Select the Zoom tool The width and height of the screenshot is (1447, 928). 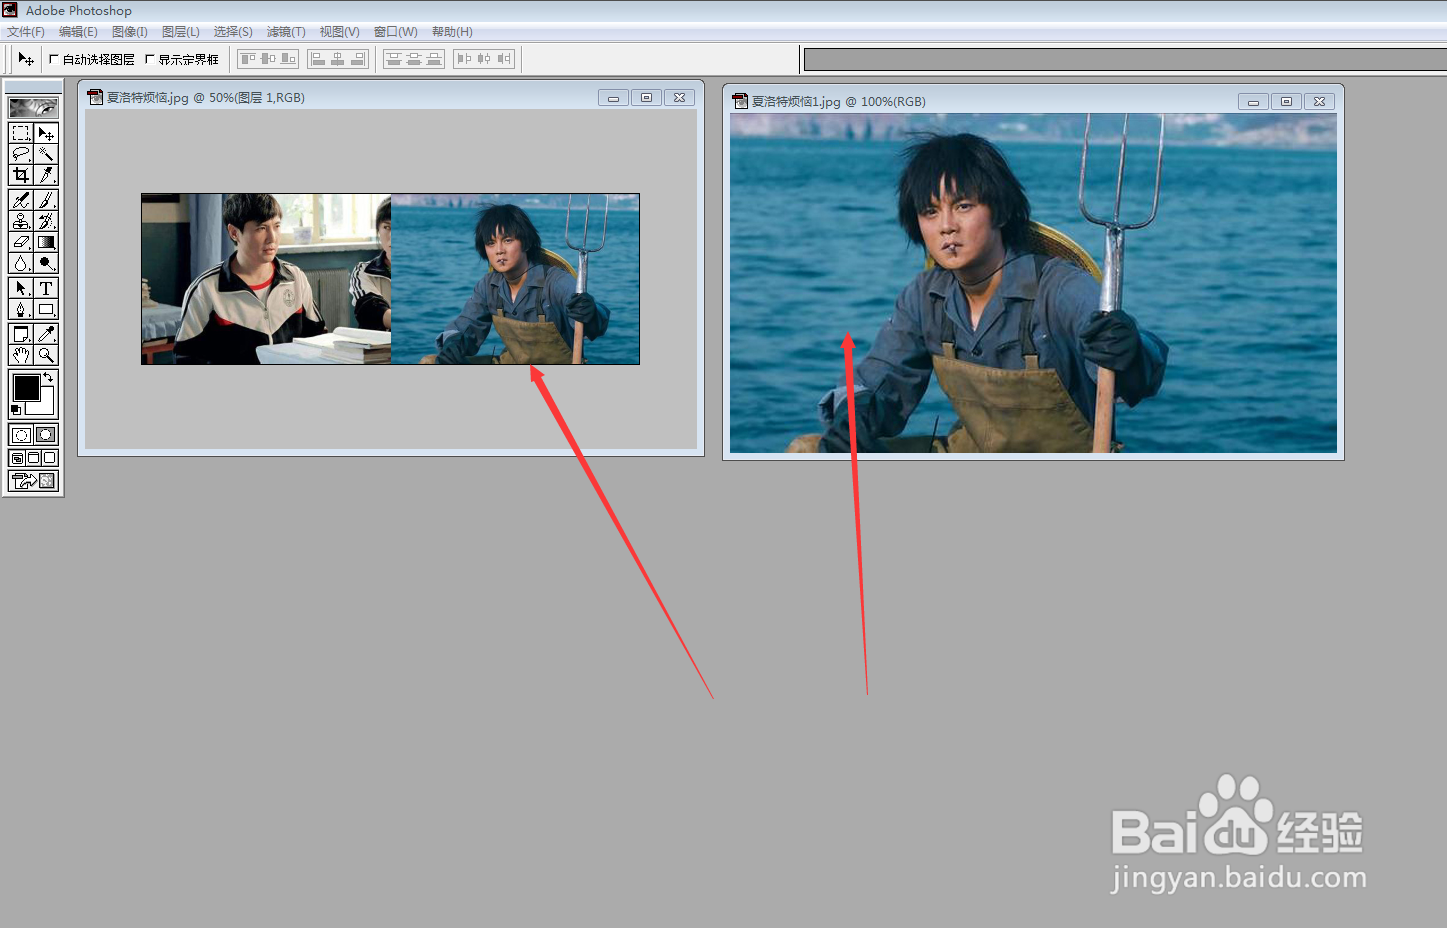[x=46, y=355]
